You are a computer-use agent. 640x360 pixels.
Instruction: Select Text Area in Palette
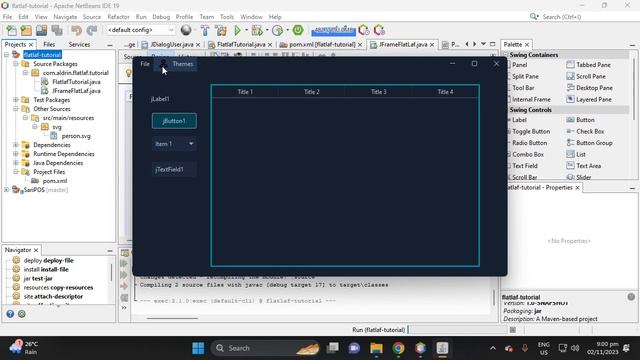(x=584, y=166)
